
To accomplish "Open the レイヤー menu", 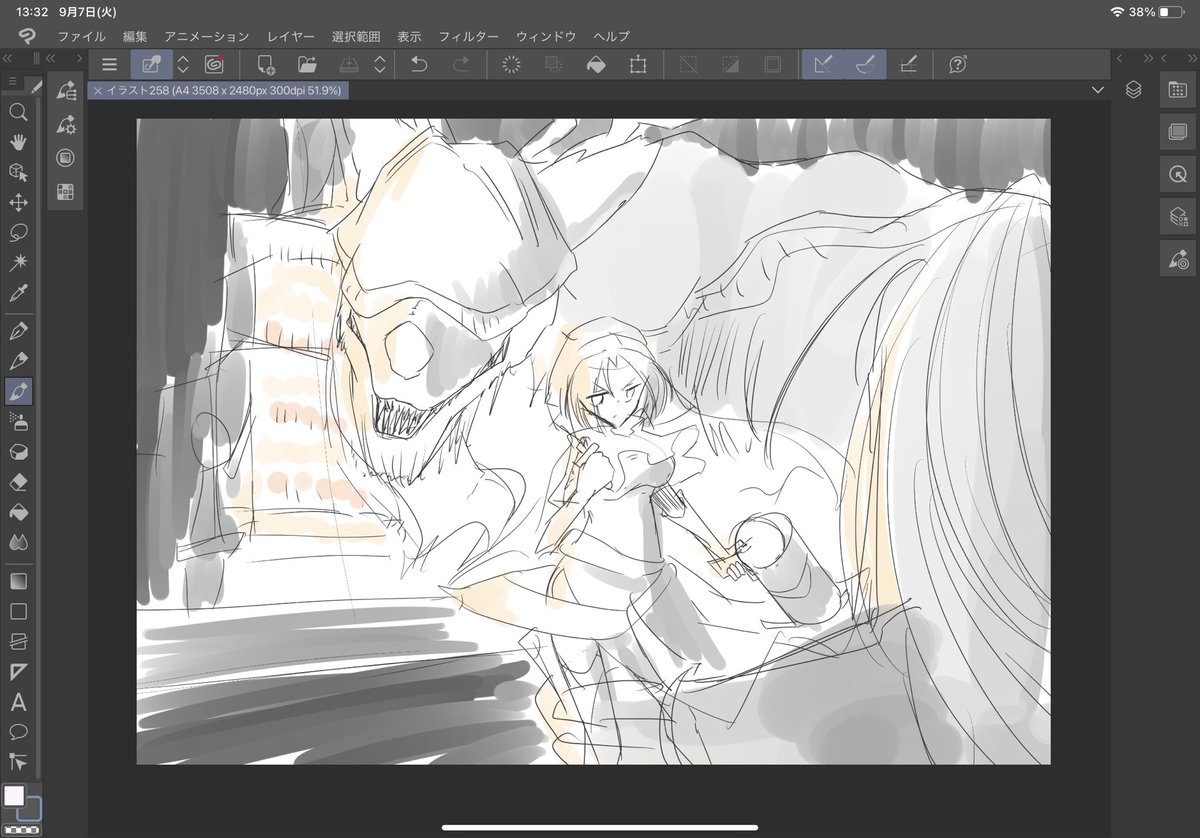I will coord(291,36).
